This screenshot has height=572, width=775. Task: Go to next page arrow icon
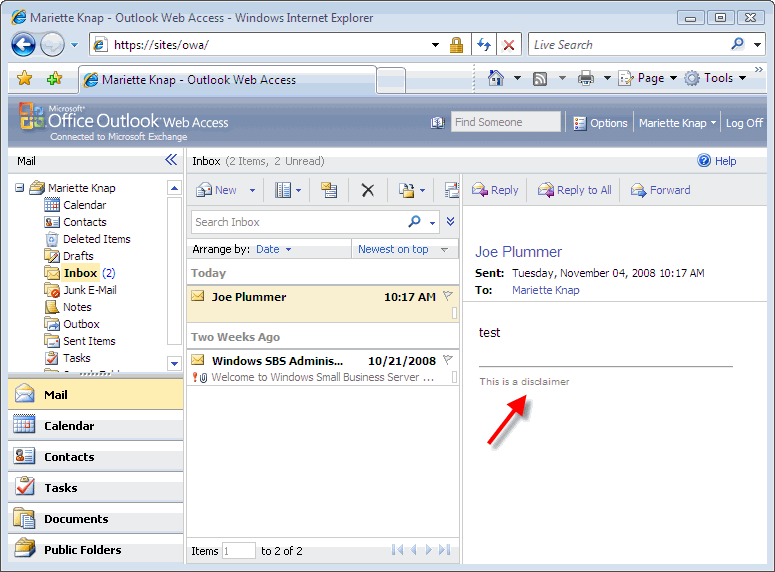[x=429, y=550]
